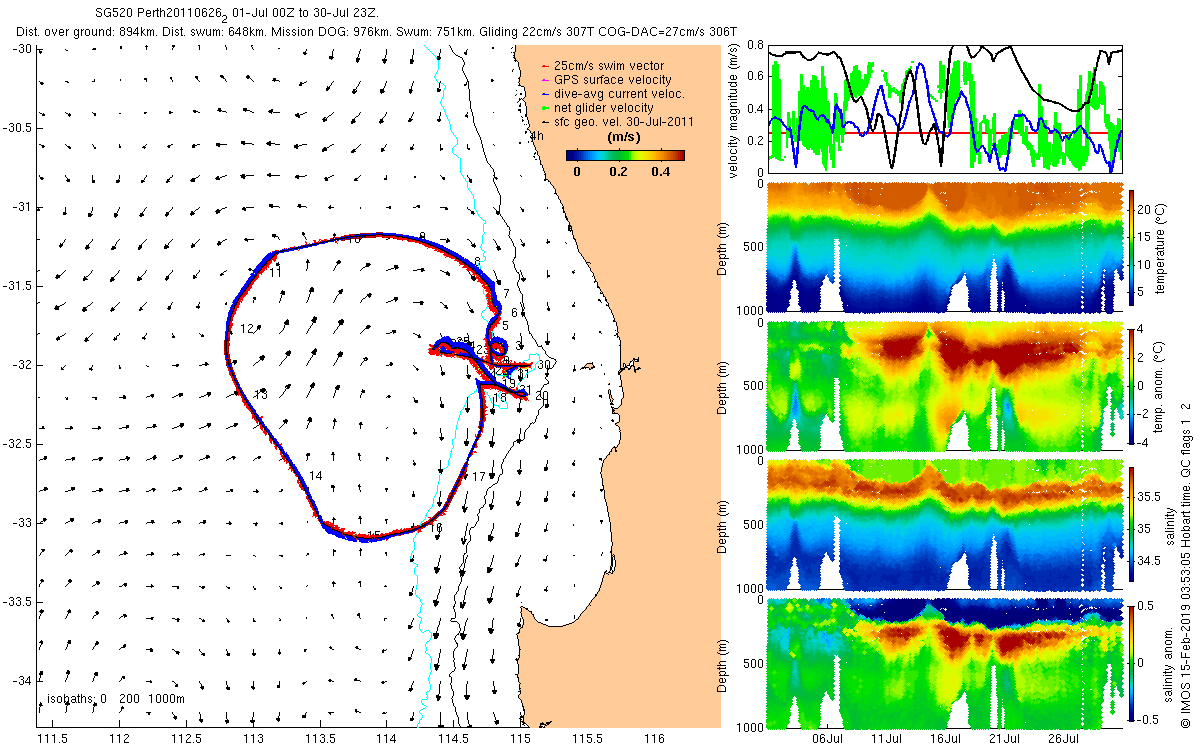The height and width of the screenshot is (750, 1200).
Task: Click the salinity colorbar
Action: [1132, 524]
